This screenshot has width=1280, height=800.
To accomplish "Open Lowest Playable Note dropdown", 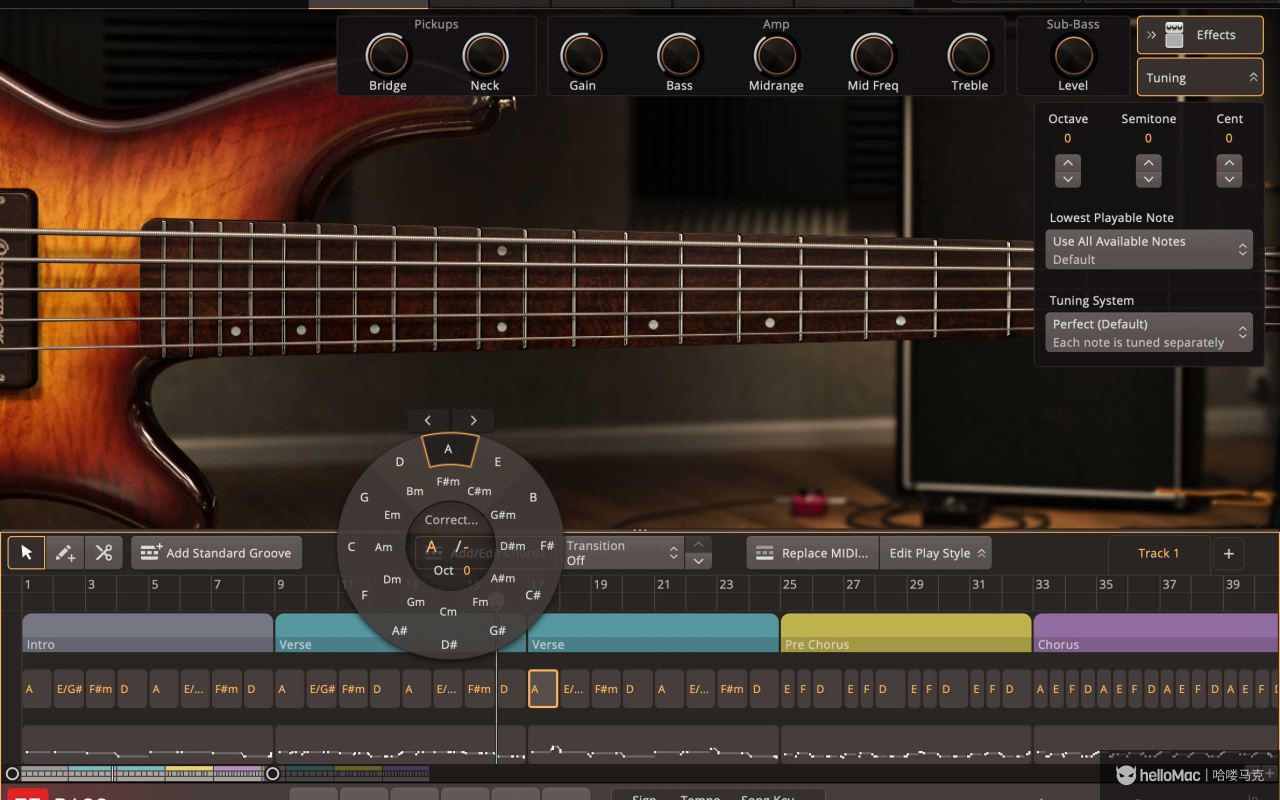I will (1149, 250).
